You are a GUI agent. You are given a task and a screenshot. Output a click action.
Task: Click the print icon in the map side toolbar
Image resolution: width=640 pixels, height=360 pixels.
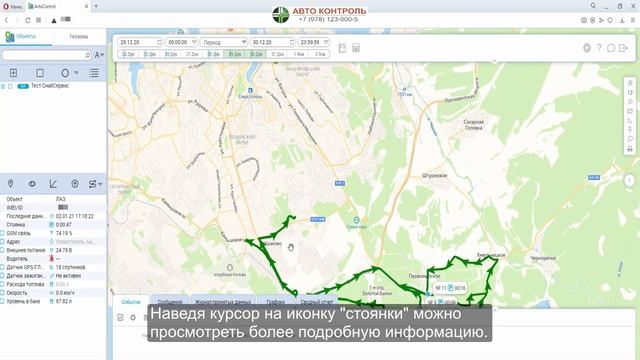tap(630, 149)
